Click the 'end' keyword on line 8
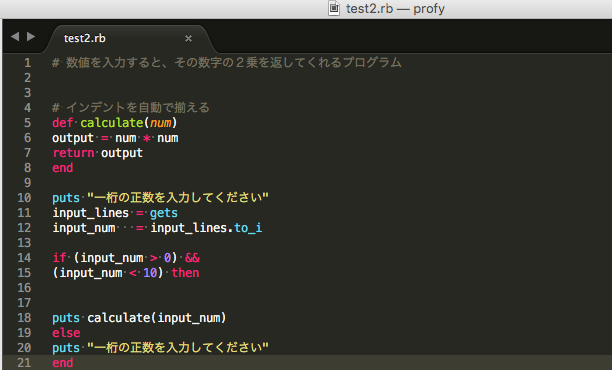The width and height of the screenshot is (612, 370). (x=62, y=168)
